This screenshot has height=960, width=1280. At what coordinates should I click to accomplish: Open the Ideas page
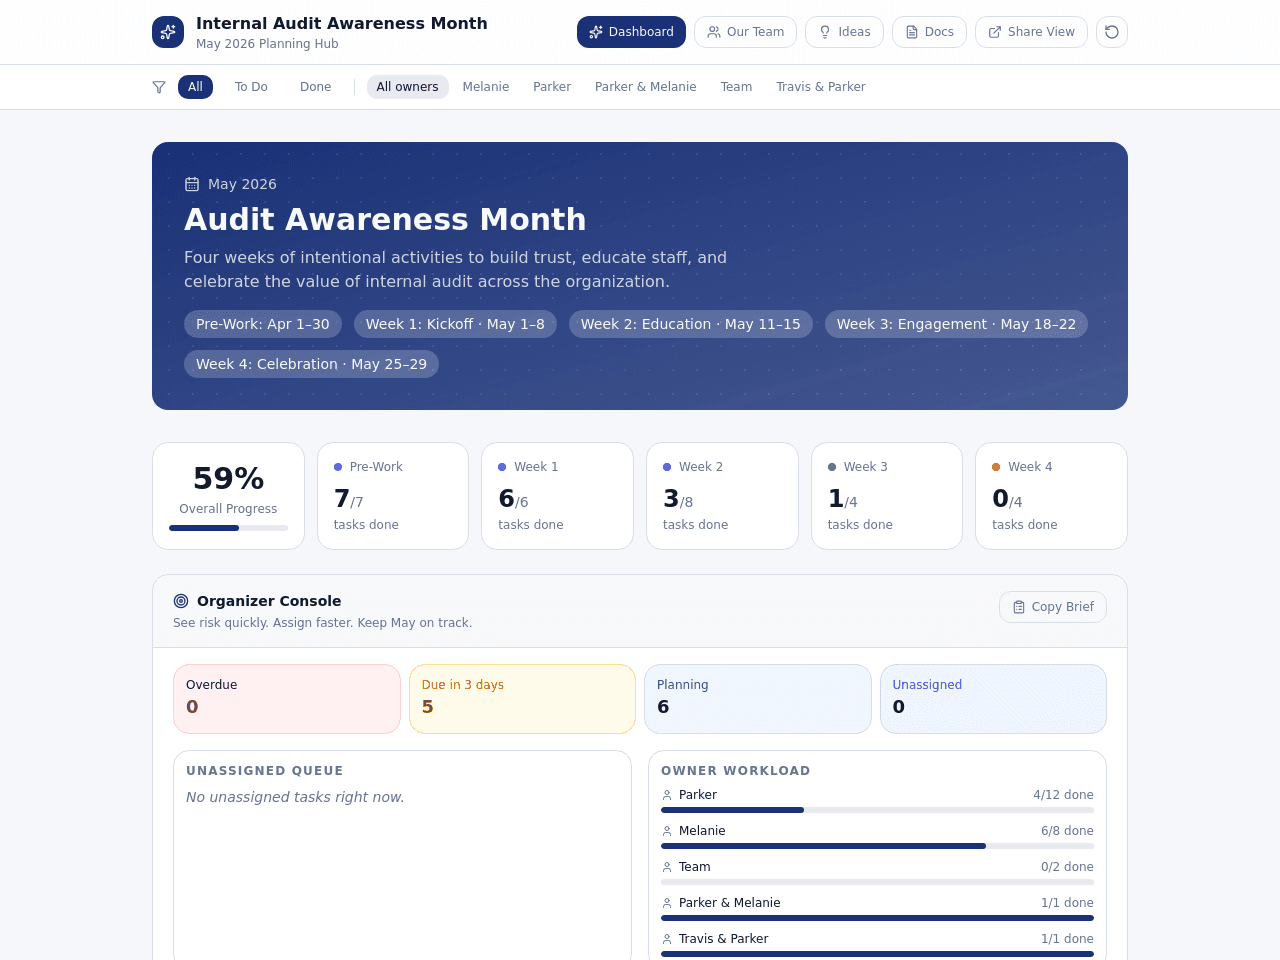point(844,32)
